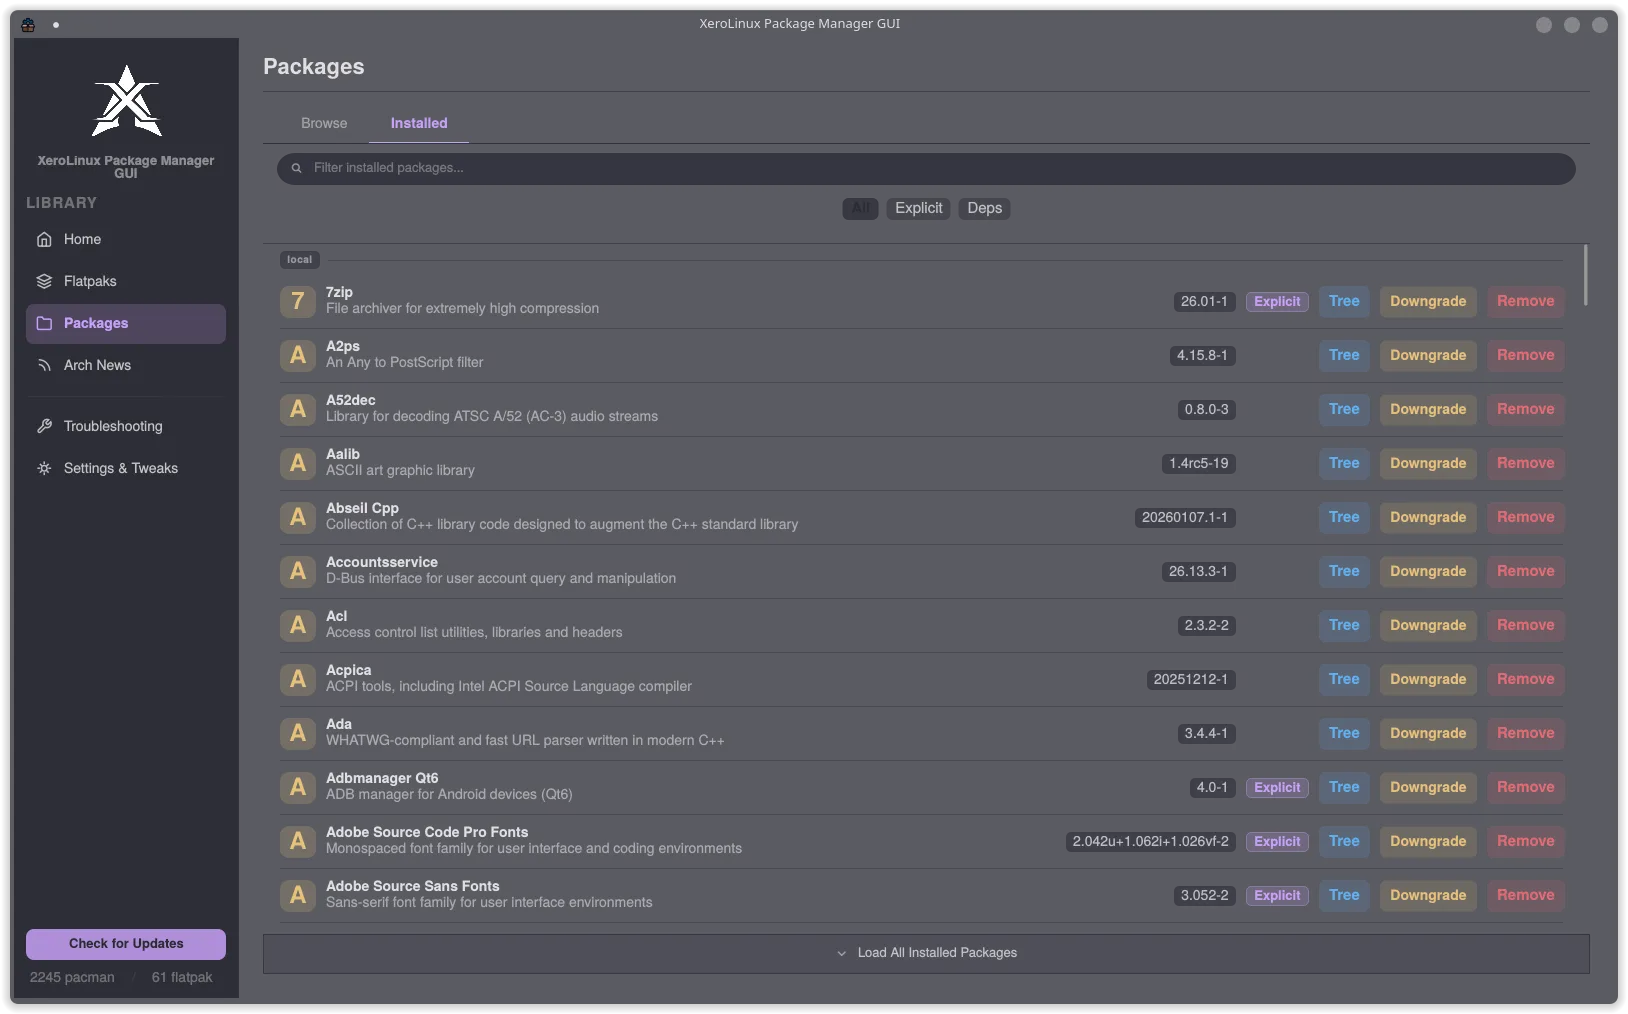
Task: Click version 3.052-2 for Adobe Source Sans
Action: tap(1204, 895)
